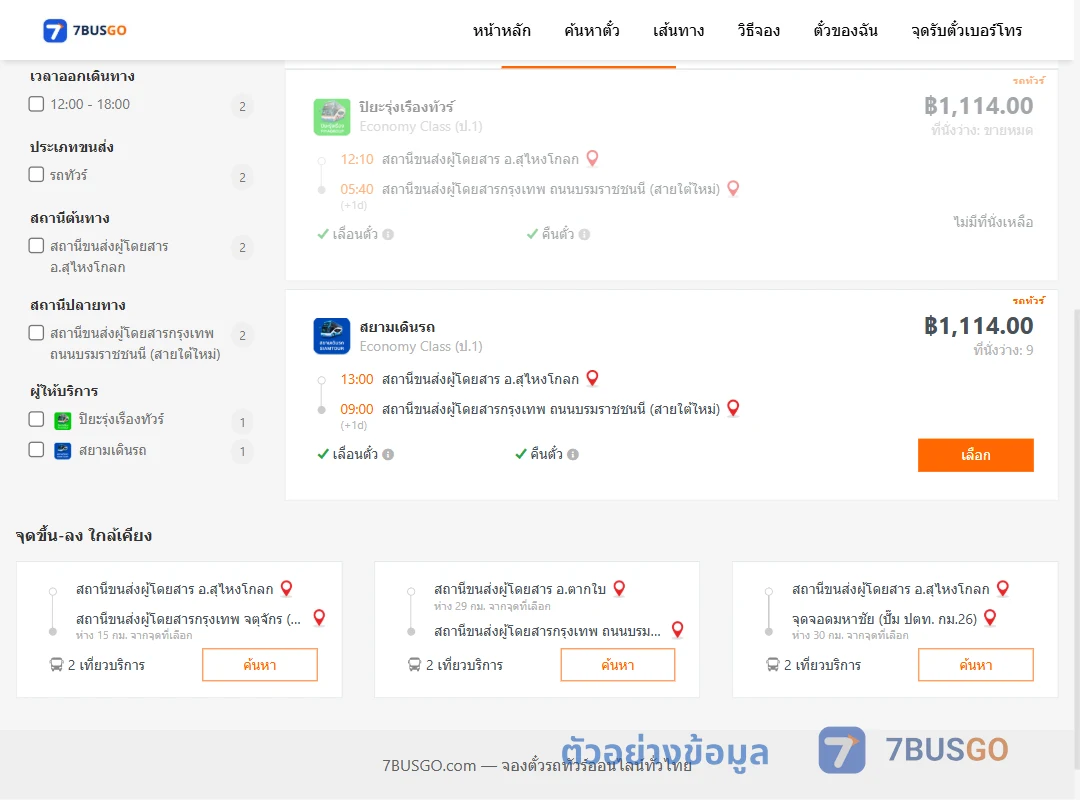This screenshot has height=800, width=1080.
Task: Open map pin for อ.ตากใบ station
Action: tap(619, 588)
